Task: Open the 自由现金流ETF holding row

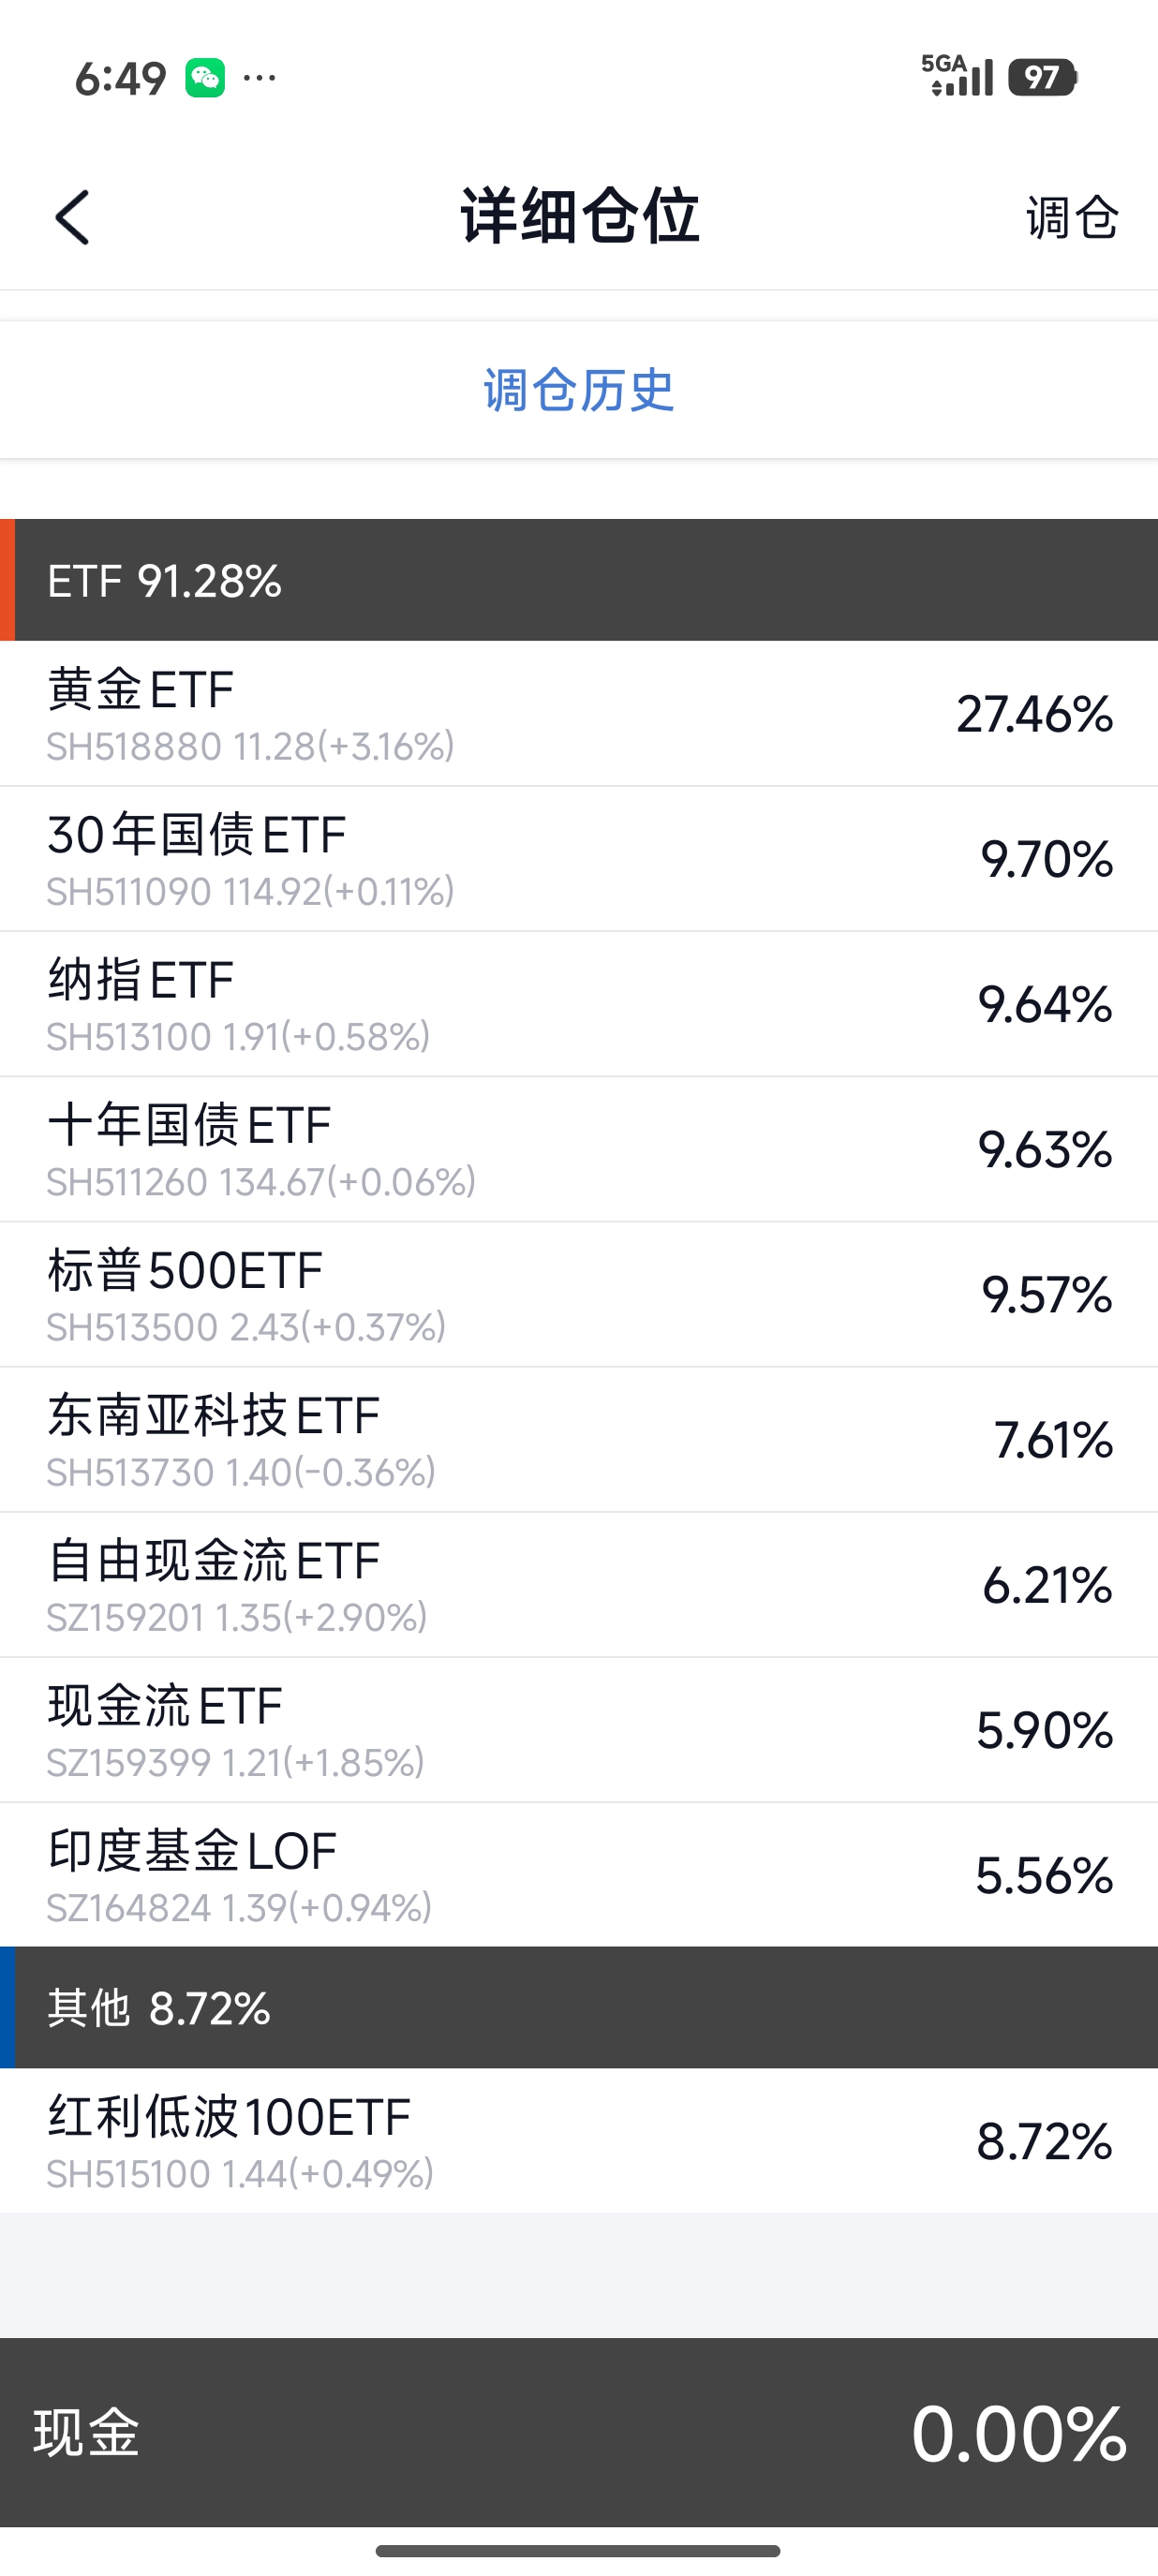Action: pyautogui.click(x=579, y=1584)
